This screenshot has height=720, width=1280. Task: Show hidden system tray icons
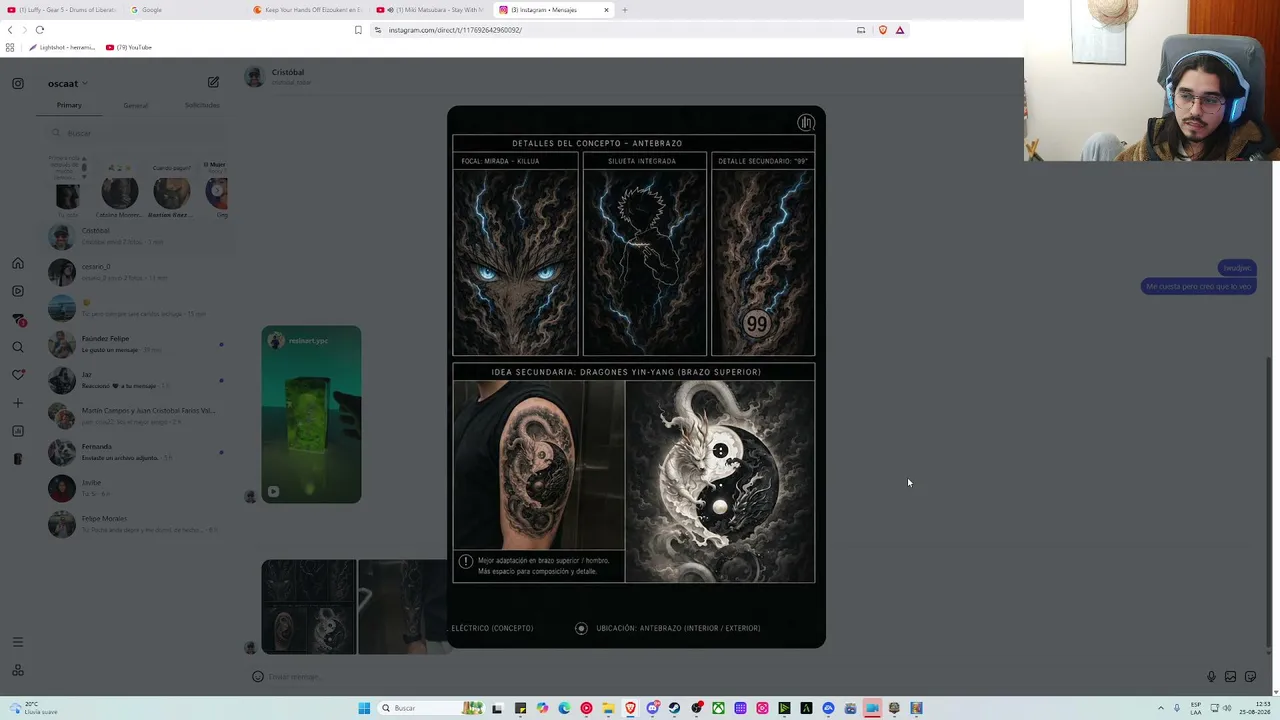[x=1161, y=708]
